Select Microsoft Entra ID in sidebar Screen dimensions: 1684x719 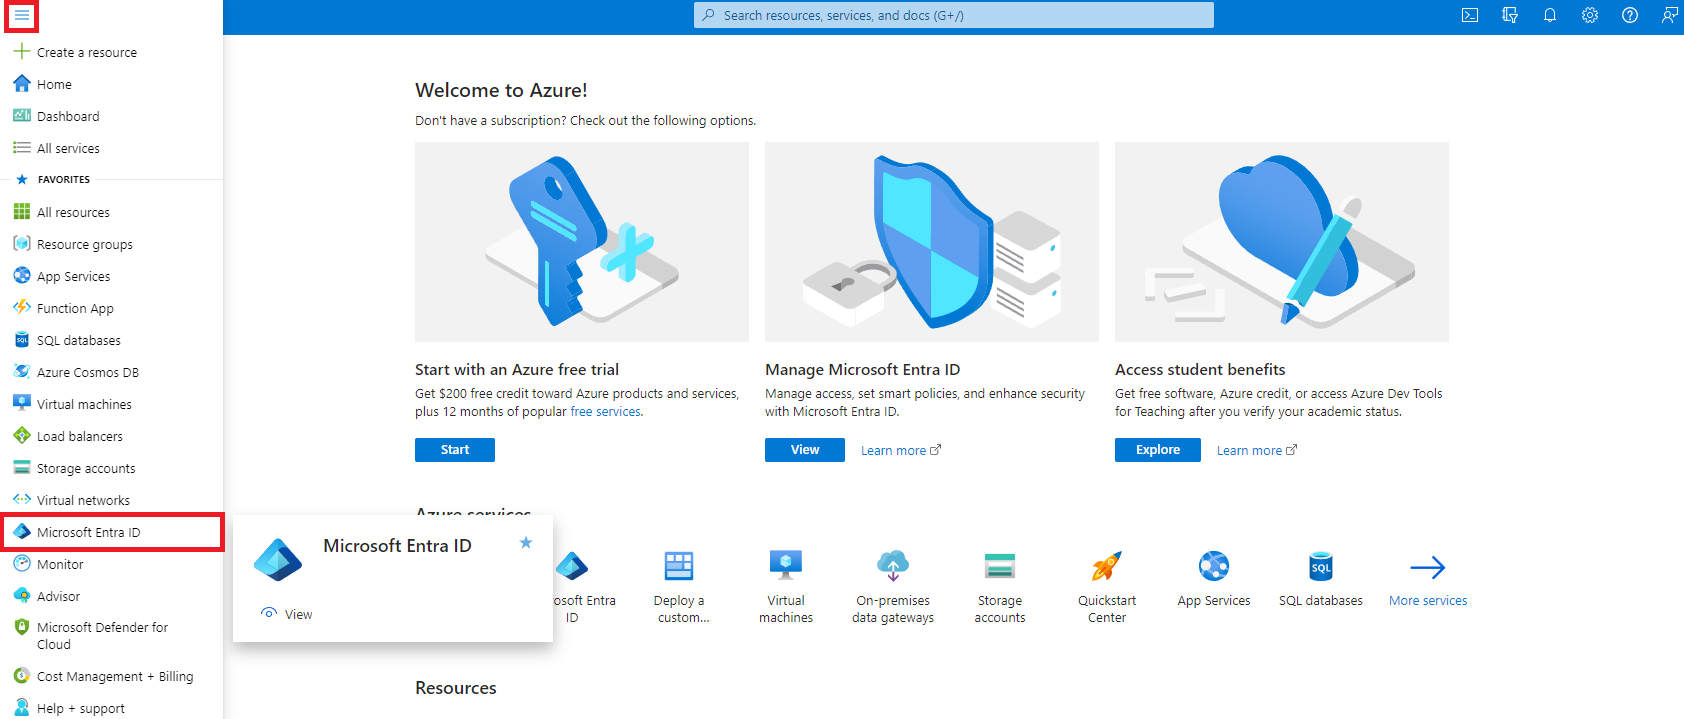(112, 532)
